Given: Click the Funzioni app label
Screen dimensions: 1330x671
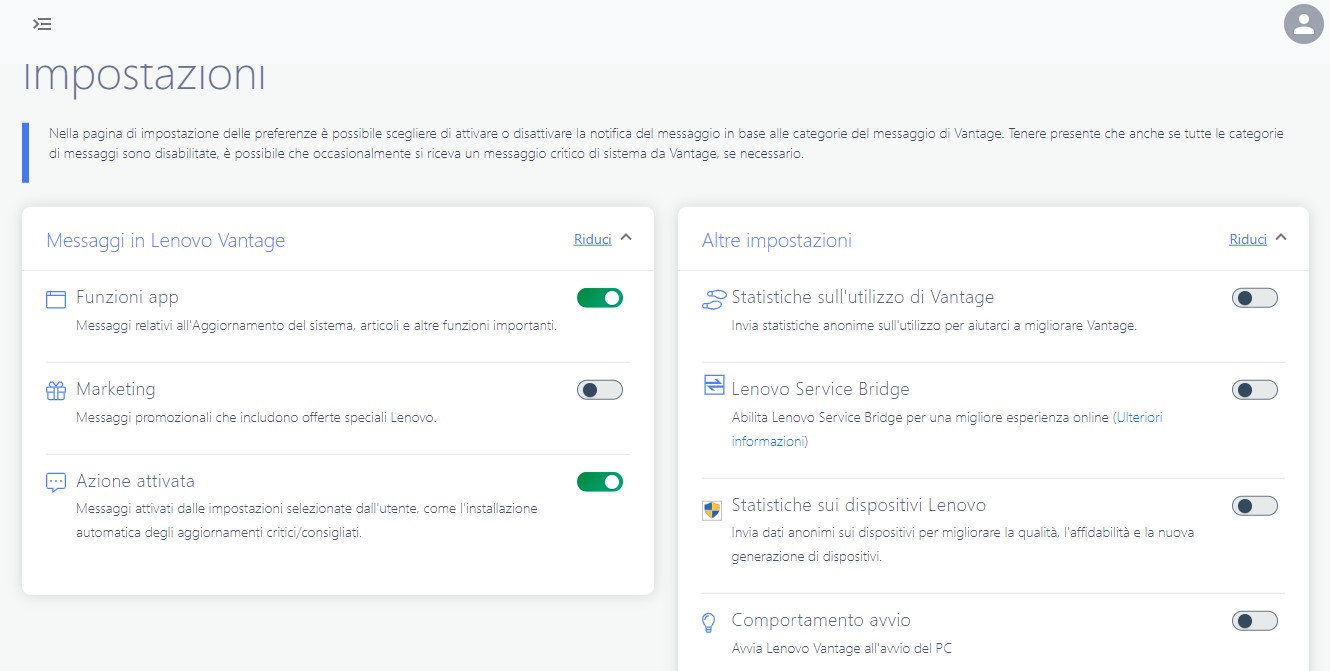Looking at the screenshot, I should pyautogui.click(x=128, y=297).
